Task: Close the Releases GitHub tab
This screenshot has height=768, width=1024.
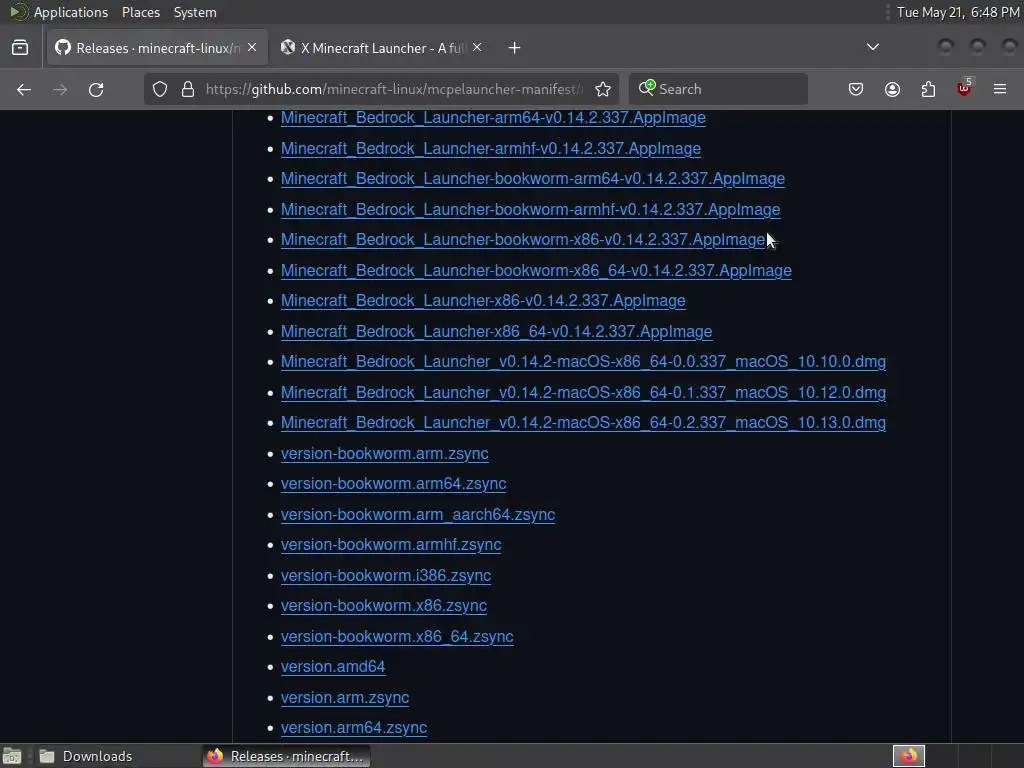Action: (252, 47)
